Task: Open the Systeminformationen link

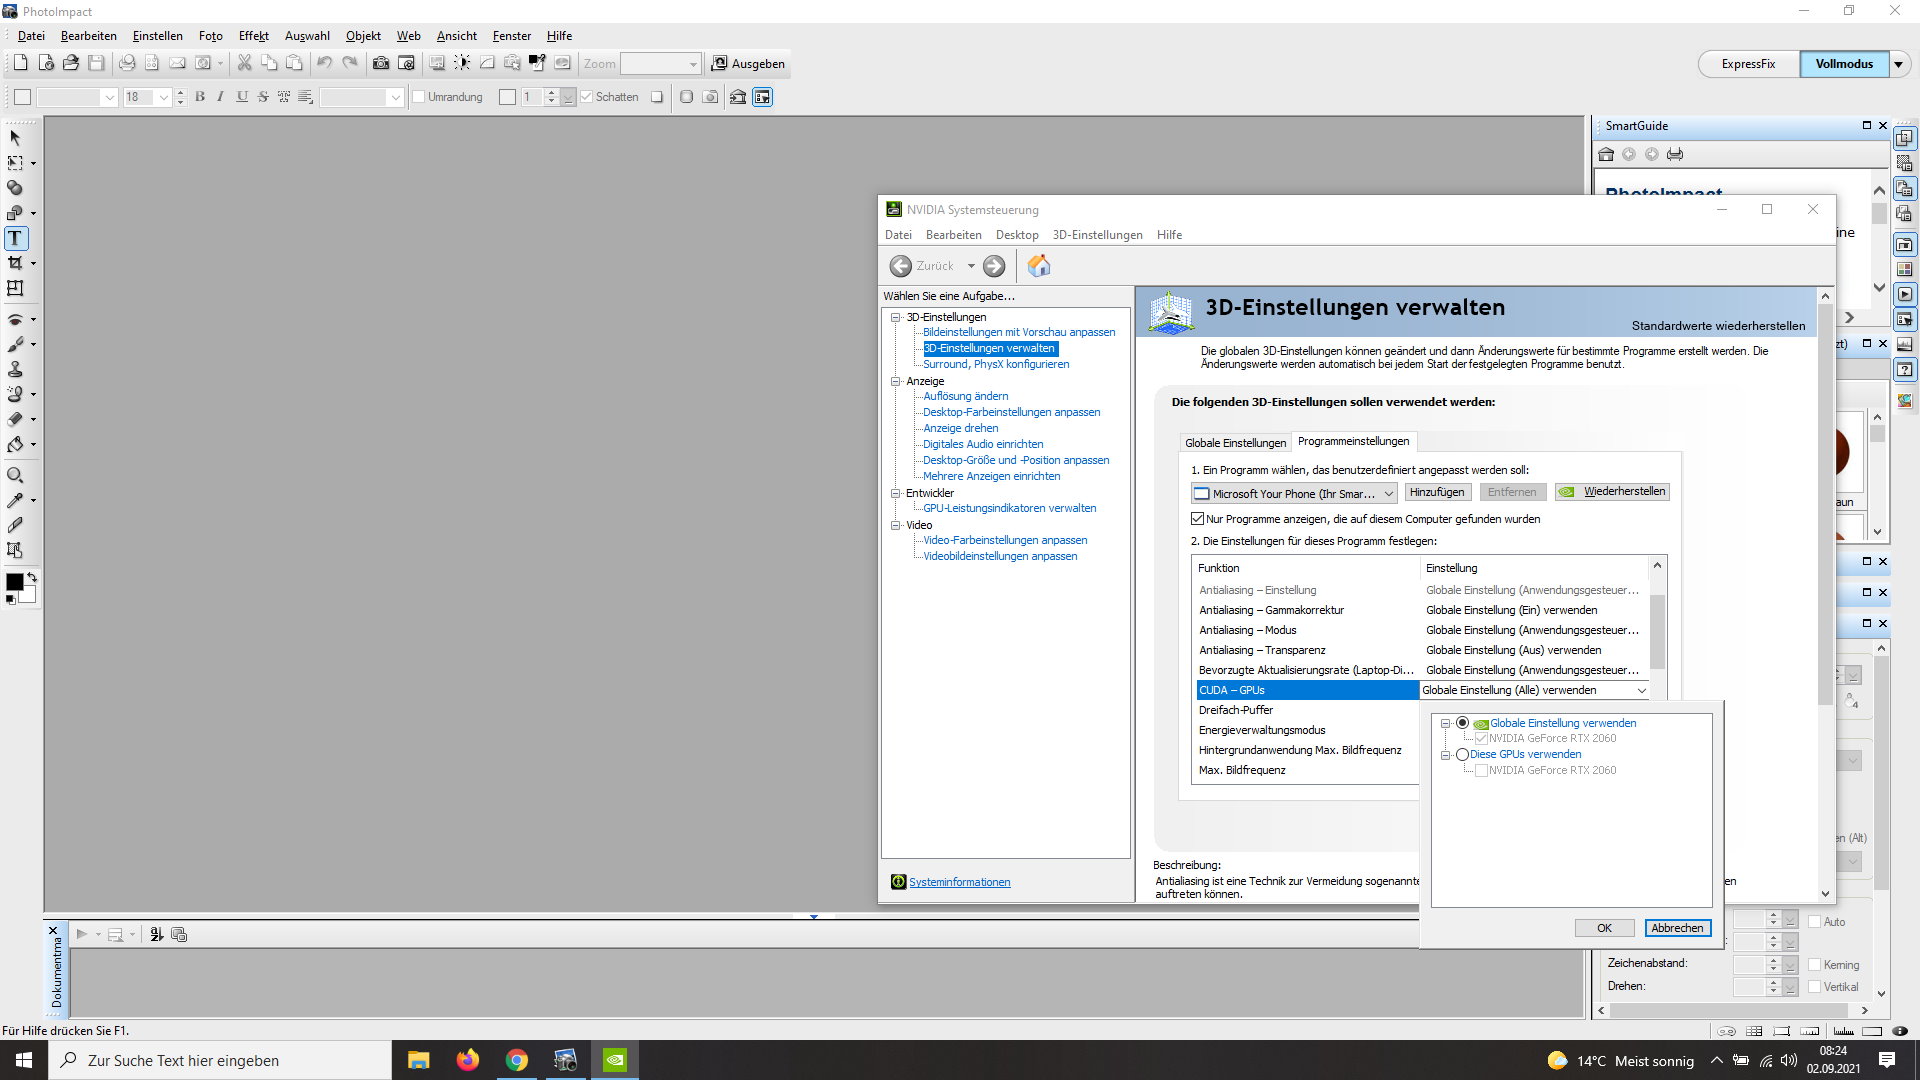Action: point(959,882)
